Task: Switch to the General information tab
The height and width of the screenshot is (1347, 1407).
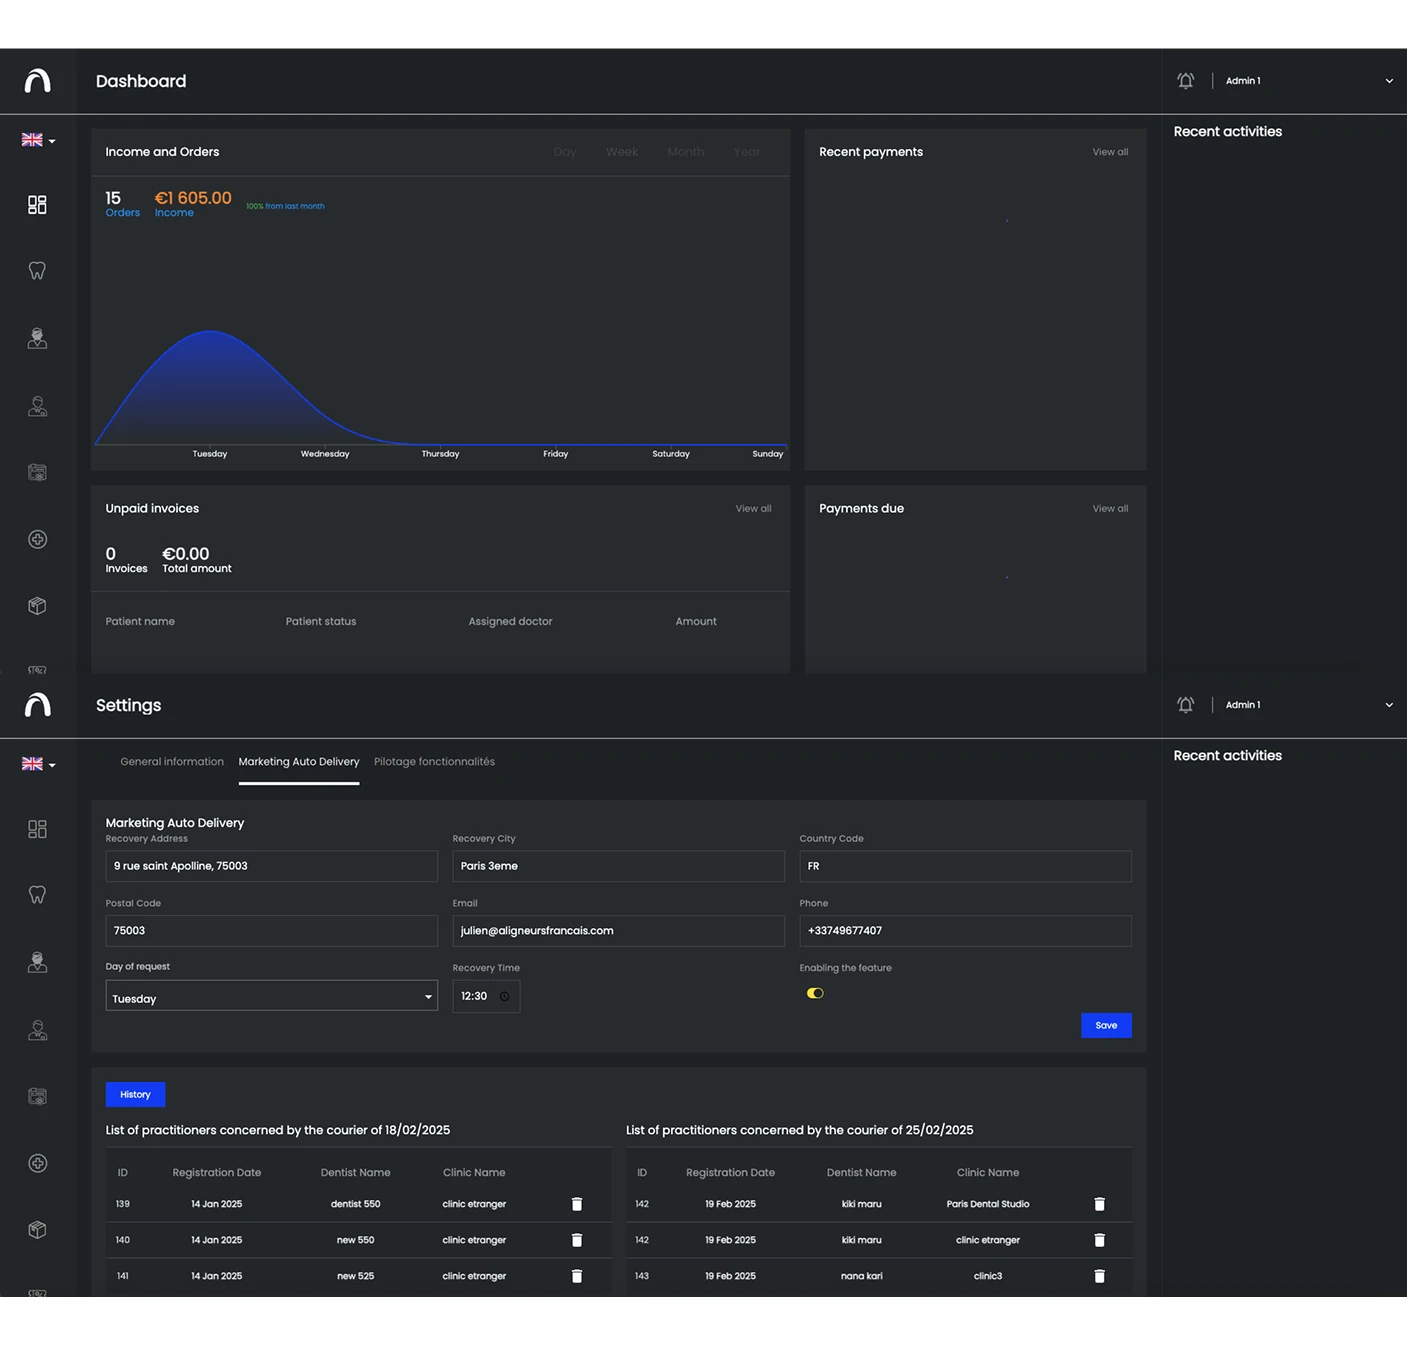Action: 172,762
